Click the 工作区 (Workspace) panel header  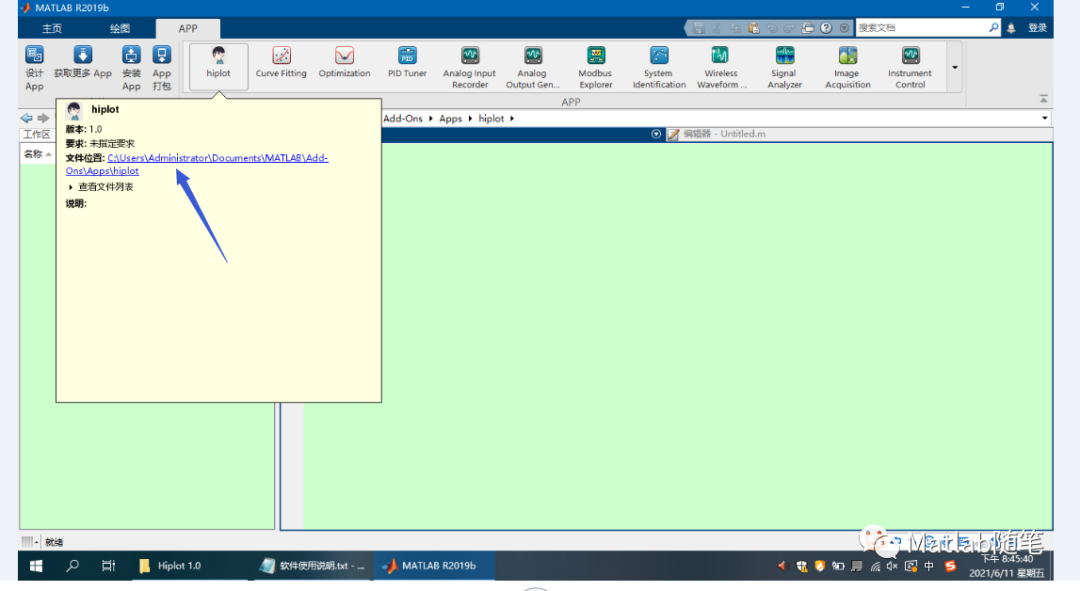pos(37,134)
